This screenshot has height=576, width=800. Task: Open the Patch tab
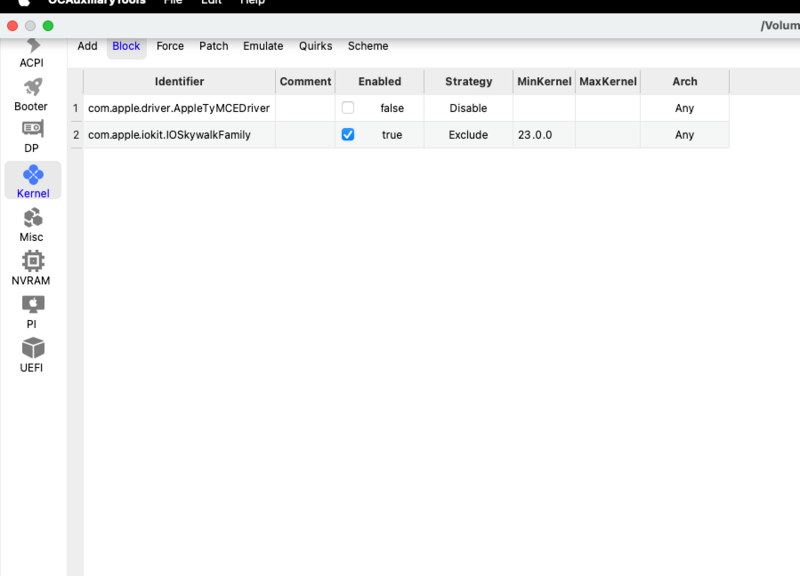214,46
